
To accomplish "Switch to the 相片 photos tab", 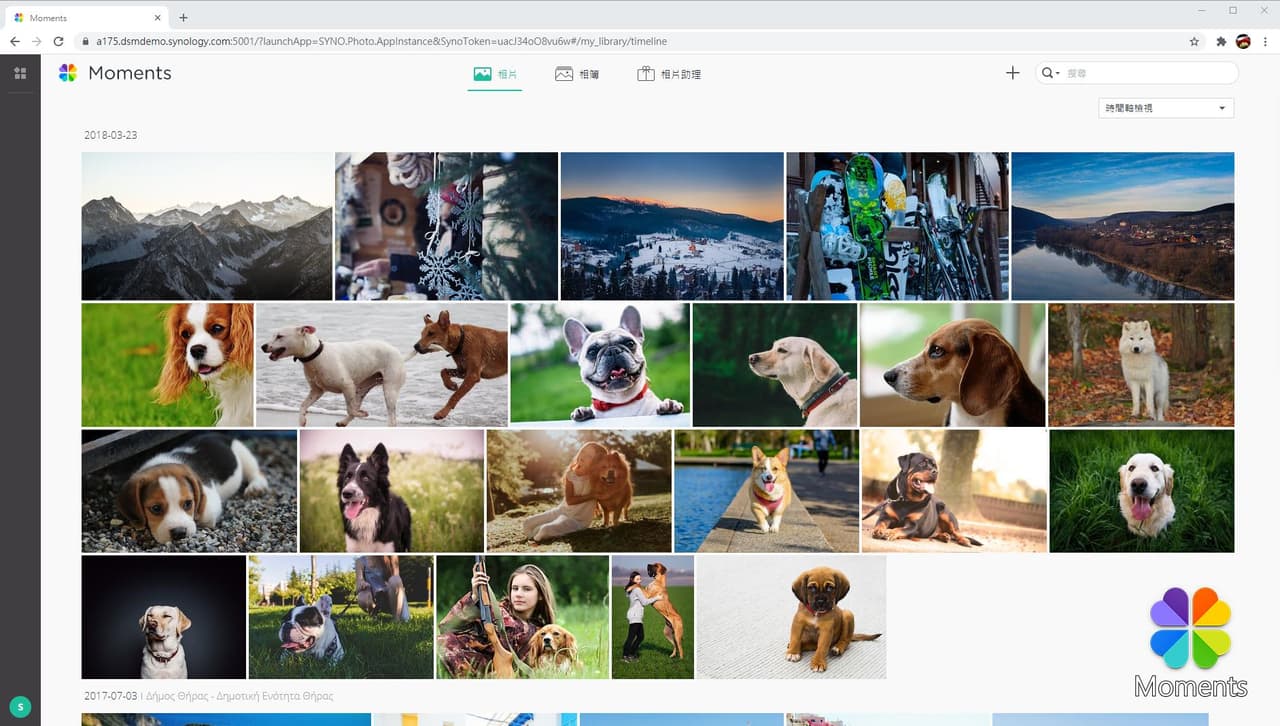I will (495, 74).
